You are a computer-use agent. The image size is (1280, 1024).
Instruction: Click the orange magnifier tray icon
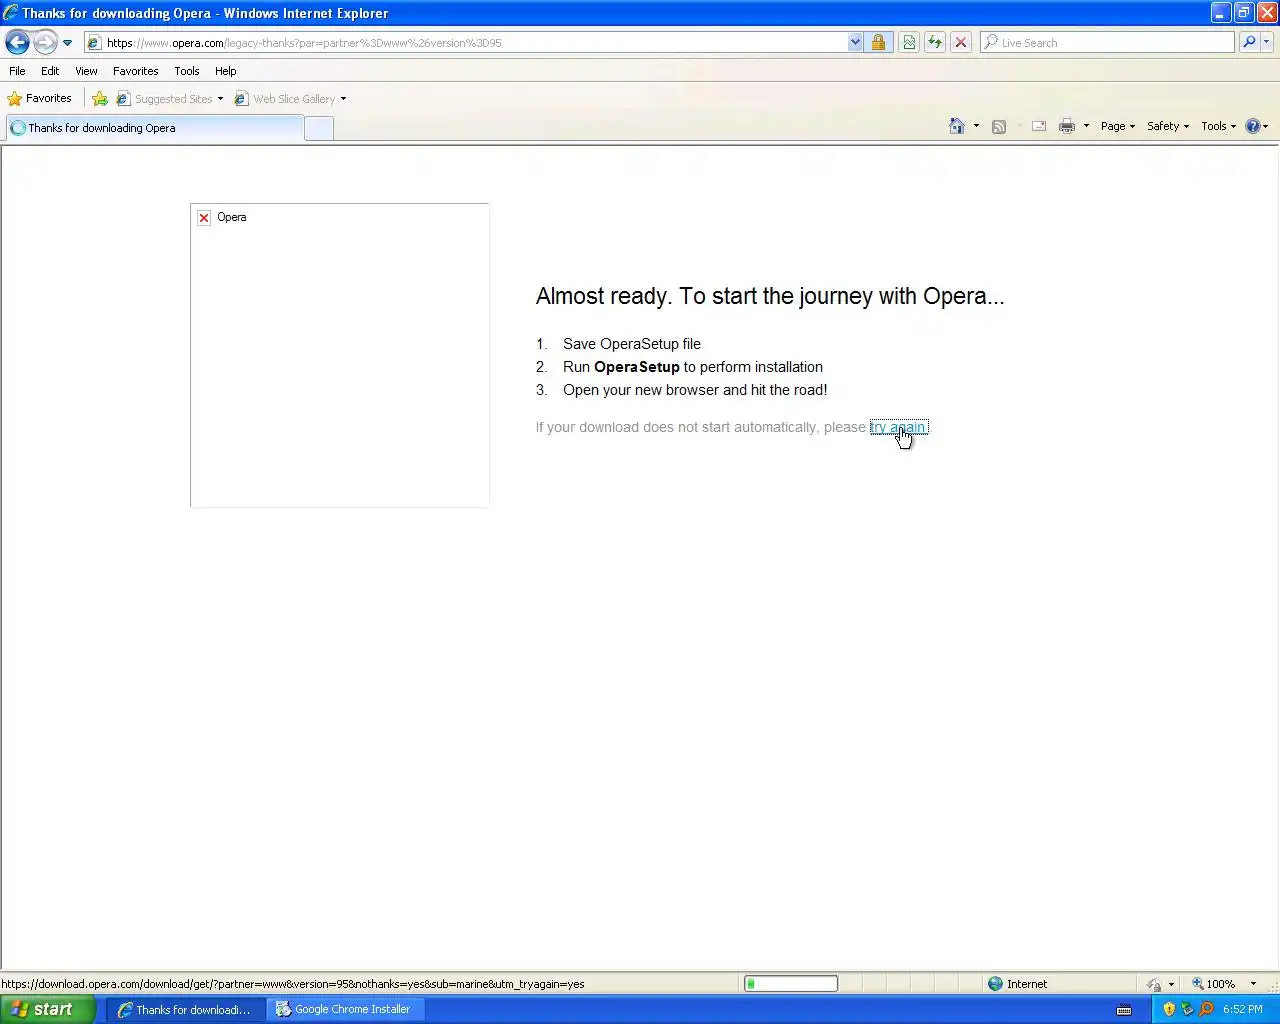coord(1206,1009)
